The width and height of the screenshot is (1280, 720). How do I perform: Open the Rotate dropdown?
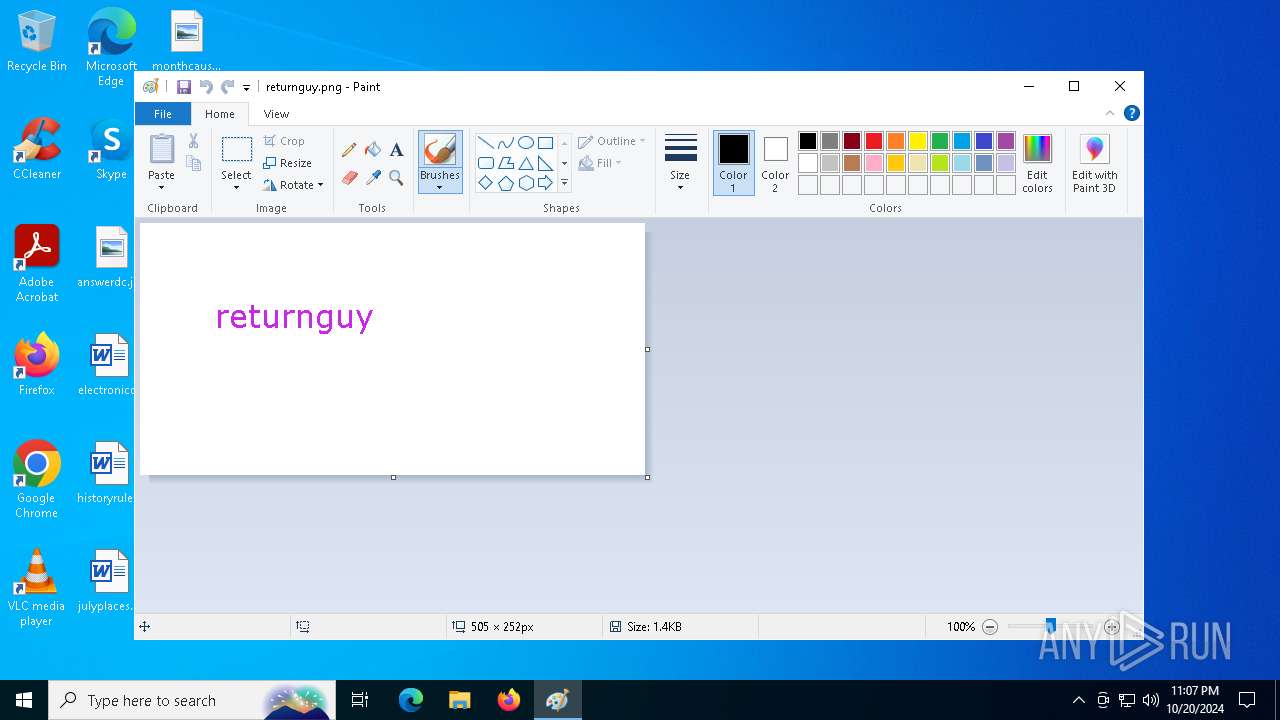point(294,185)
